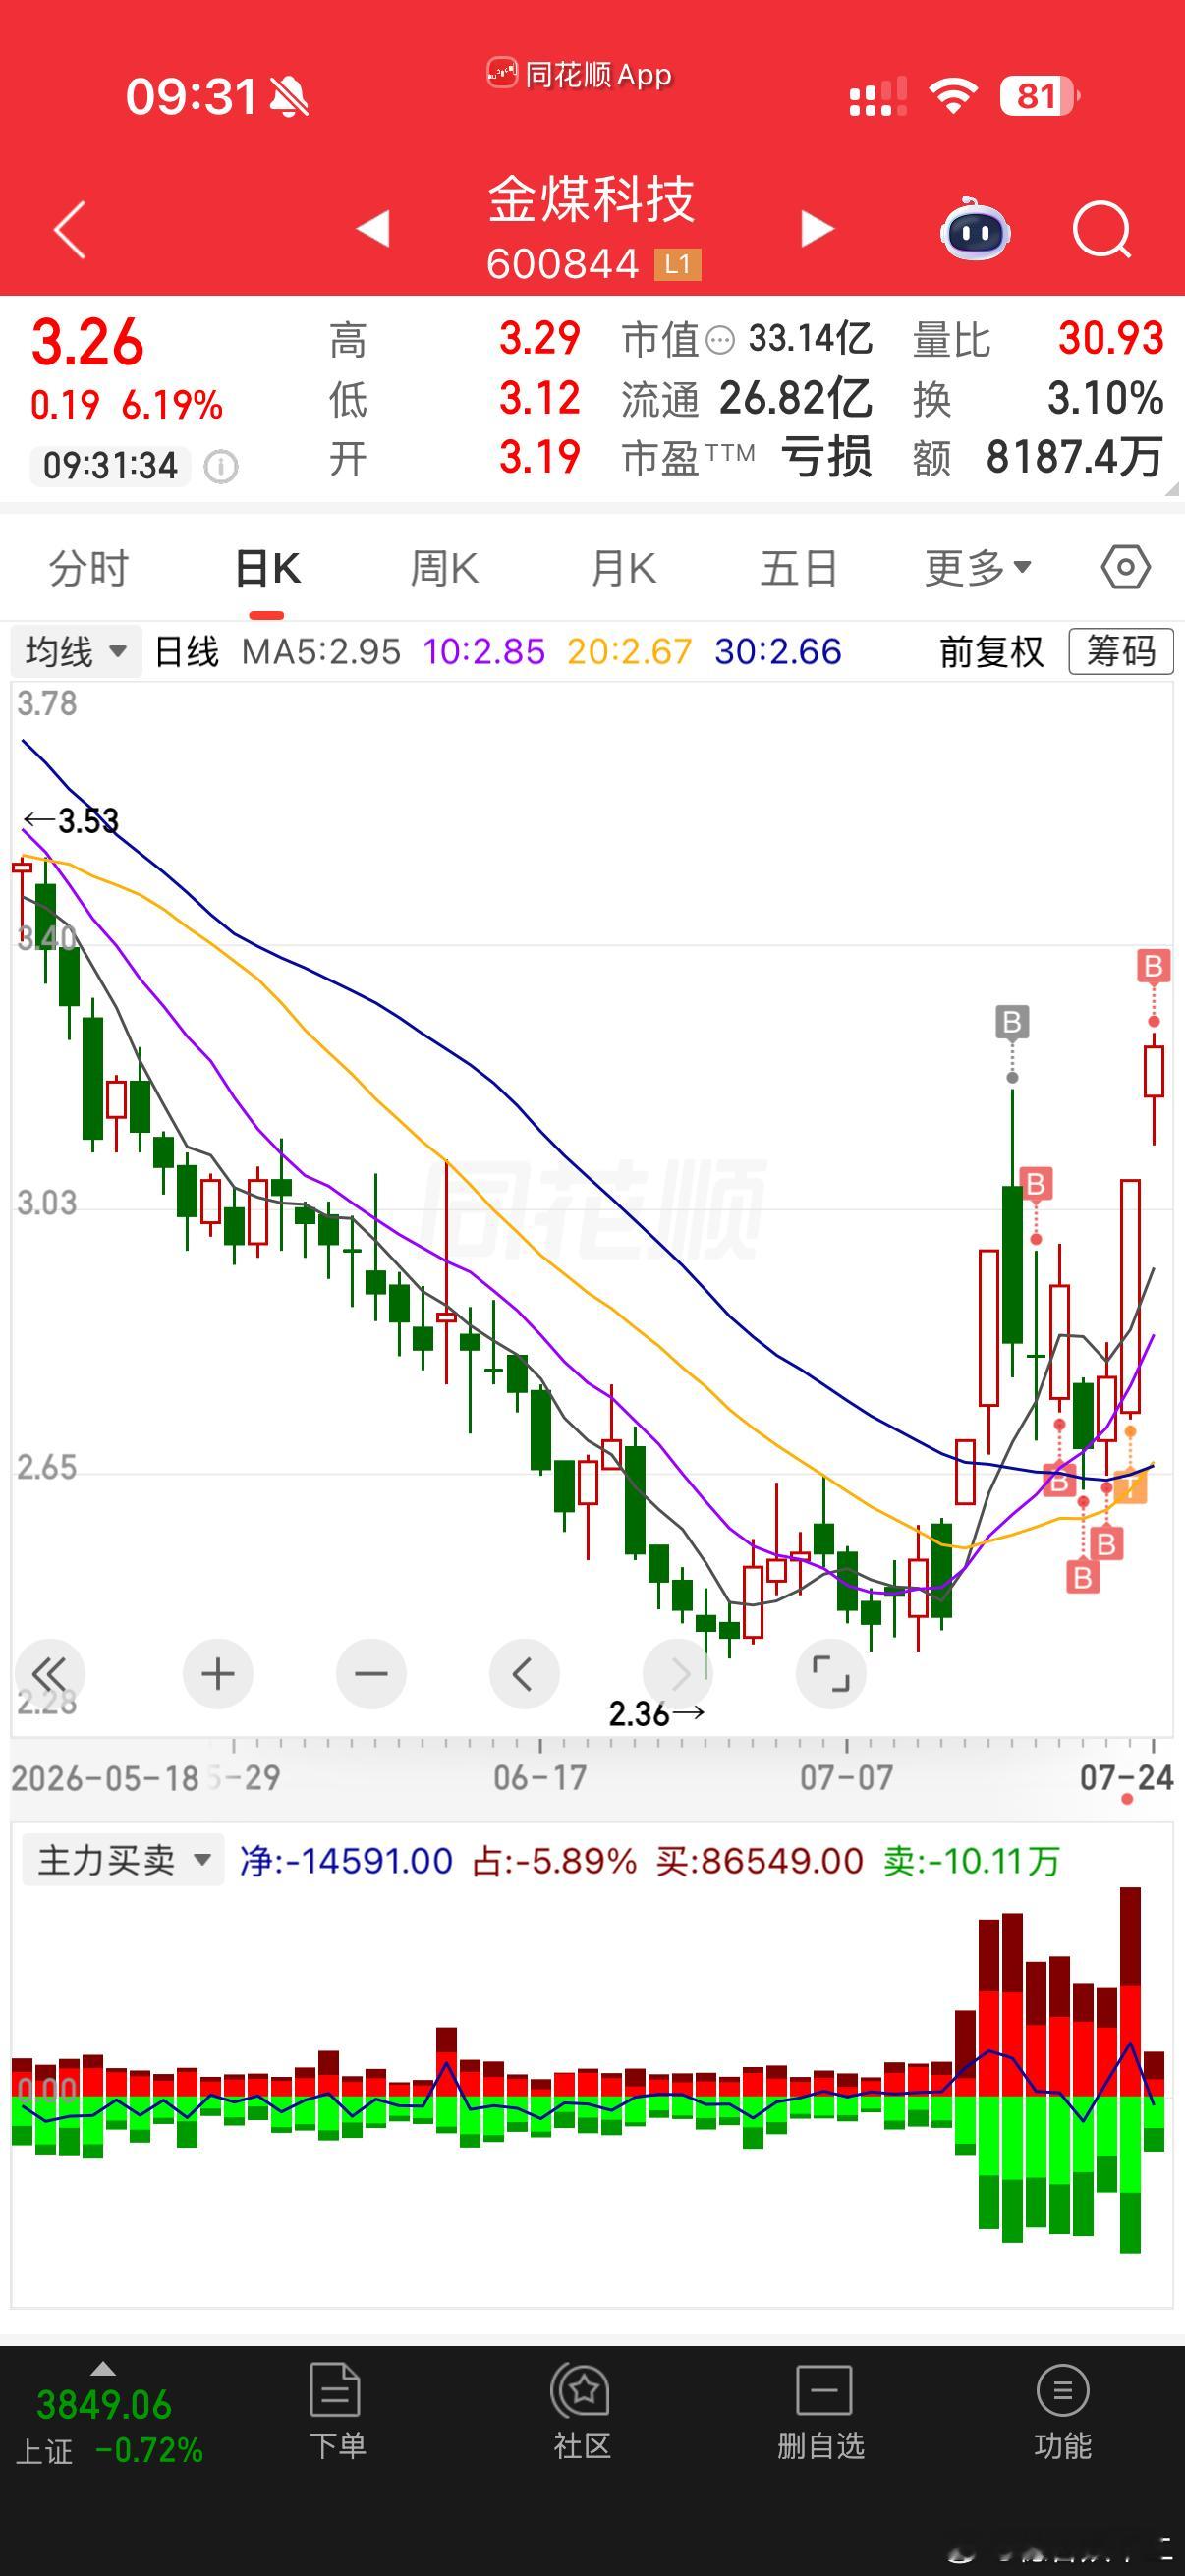Zoom out chart with minus button

coord(371,1674)
